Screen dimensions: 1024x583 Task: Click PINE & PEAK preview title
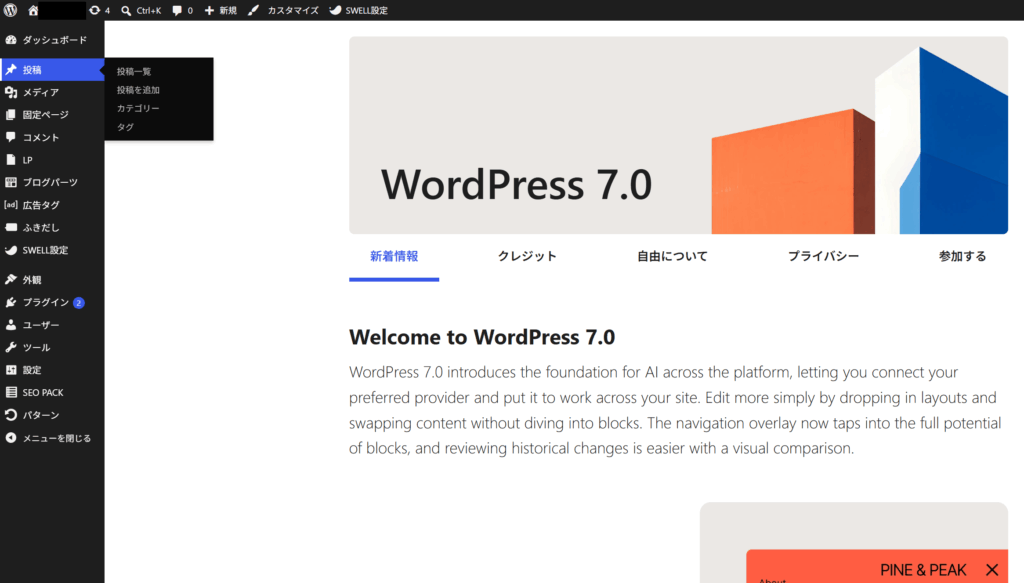tap(923, 570)
